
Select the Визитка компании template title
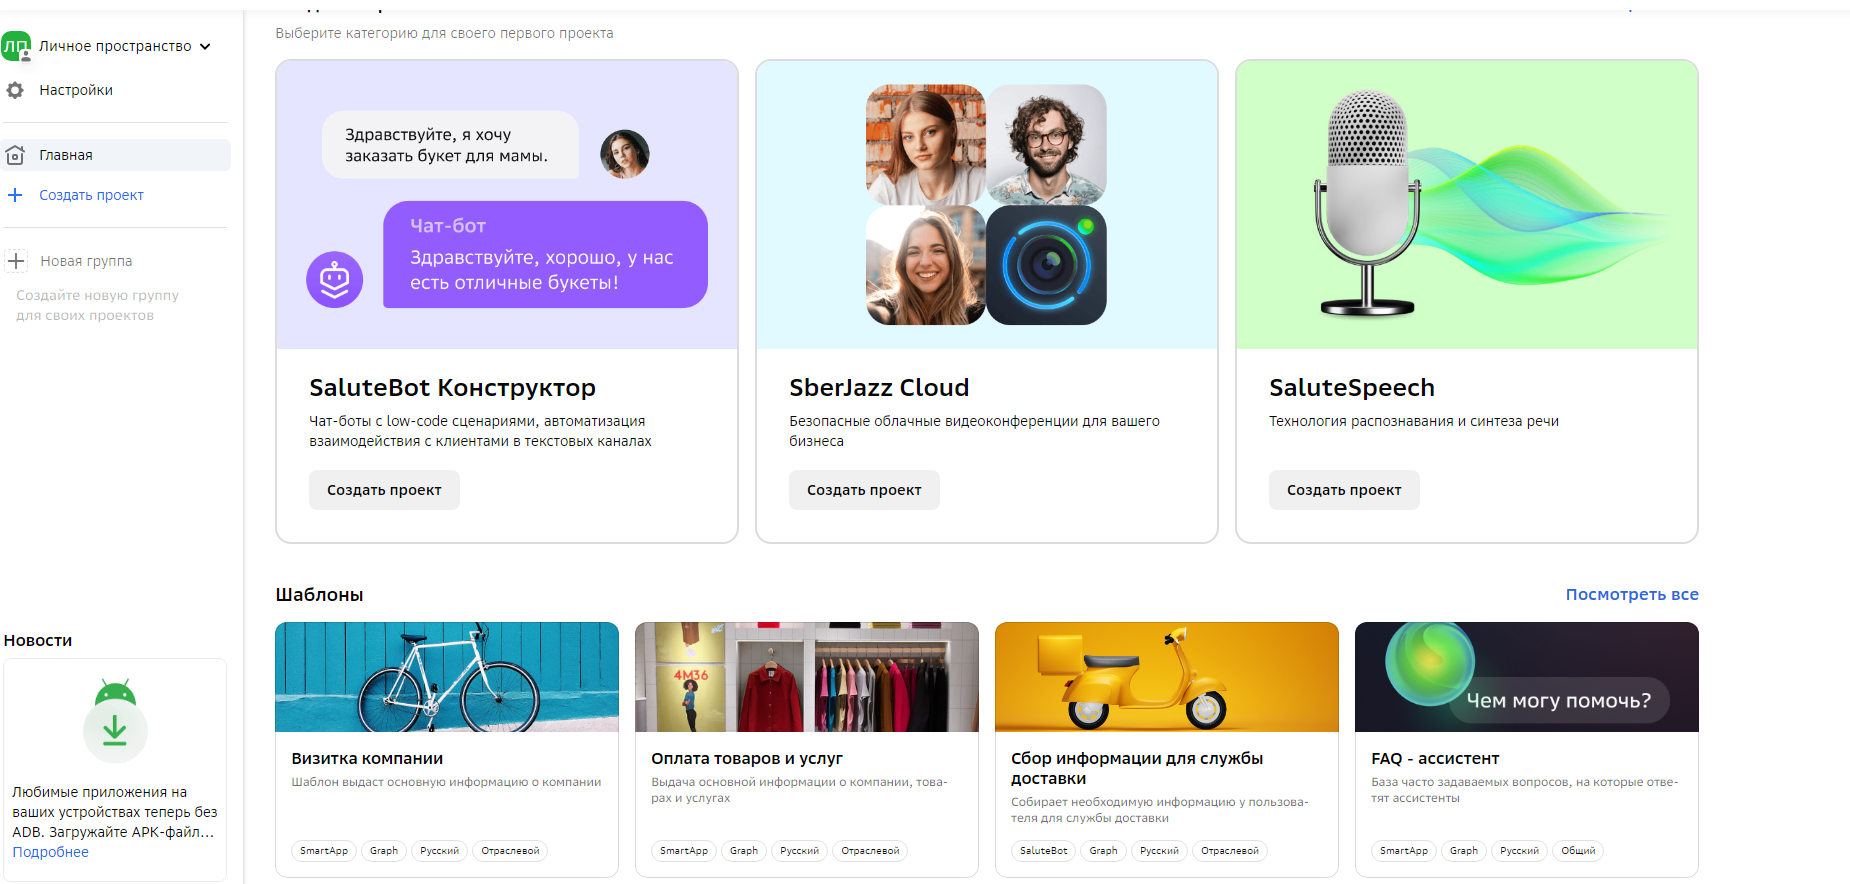click(367, 759)
